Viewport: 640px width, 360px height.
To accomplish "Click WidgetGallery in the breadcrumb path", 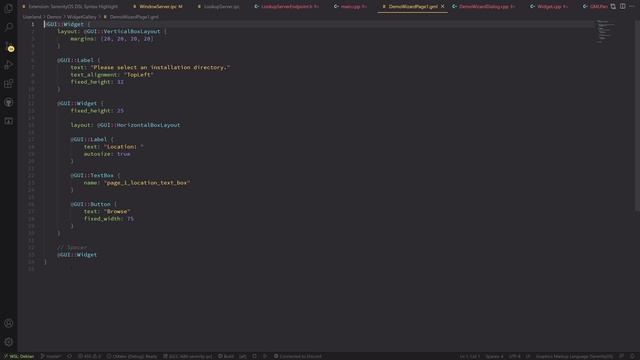I will click(82, 17).
